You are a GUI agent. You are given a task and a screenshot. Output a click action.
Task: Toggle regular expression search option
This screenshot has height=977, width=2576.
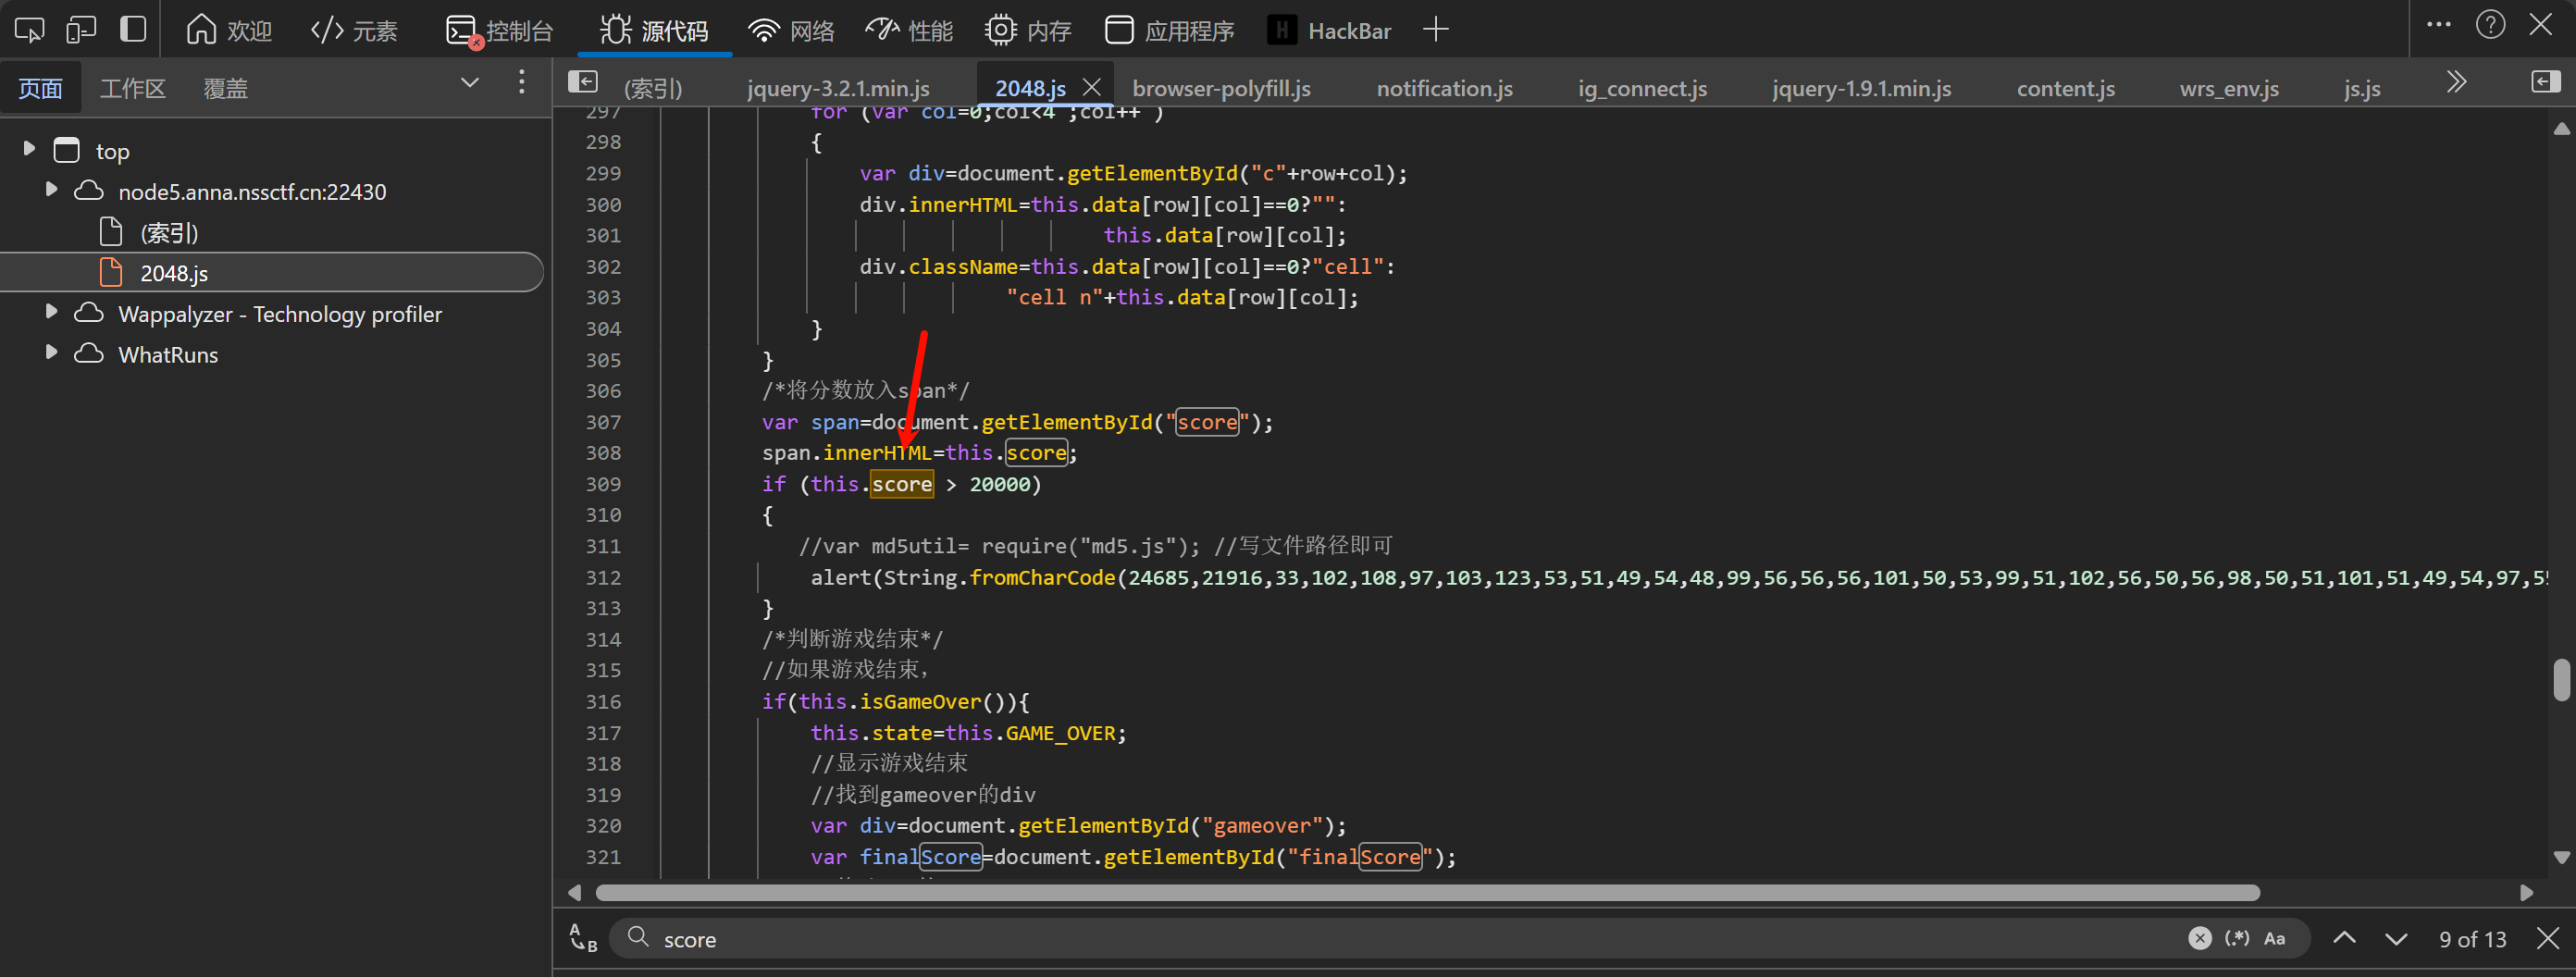(2236, 939)
